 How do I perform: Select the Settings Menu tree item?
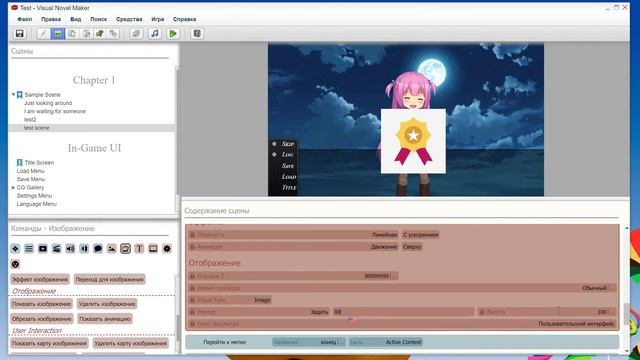(x=34, y=196)
